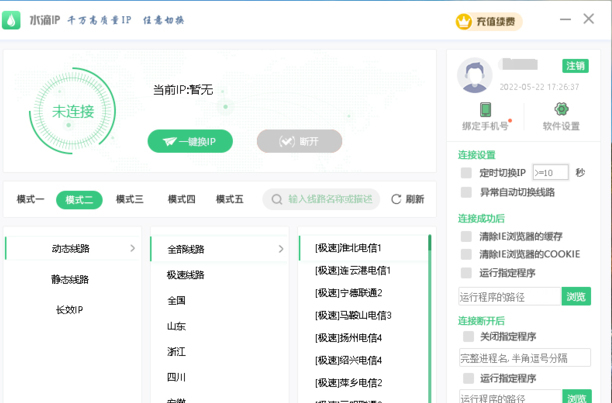
Task: Switch to 模式五 tab
Action: (x=230, y=199)
